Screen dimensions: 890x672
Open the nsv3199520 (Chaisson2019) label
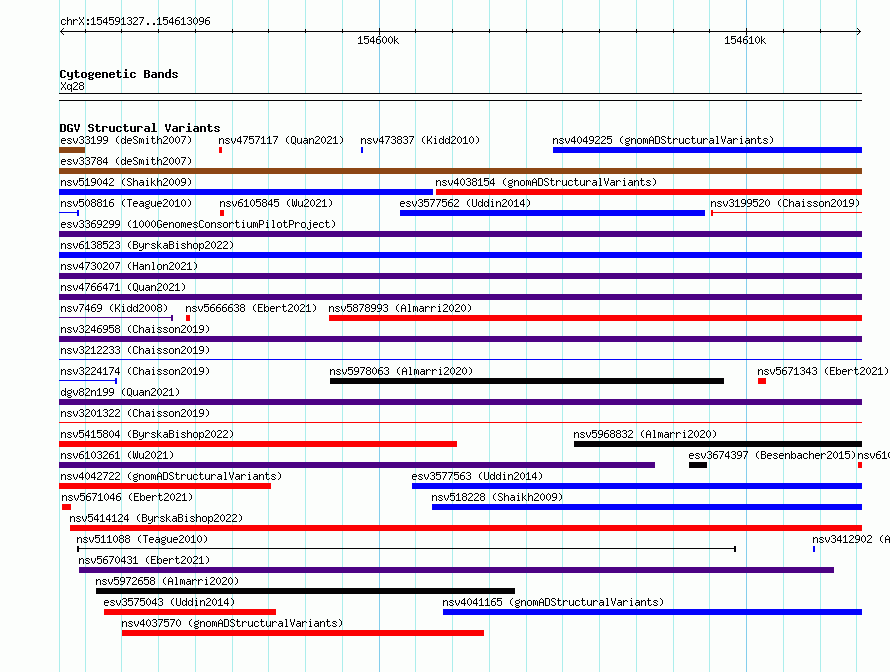tap(785, 203)
